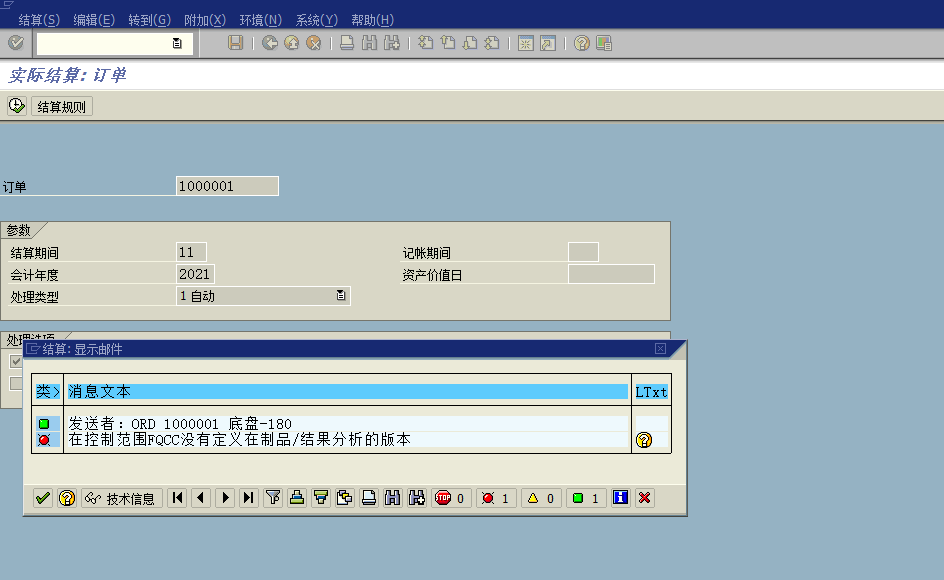Click the Print icon in dialog toolbar

click(368, 497)
